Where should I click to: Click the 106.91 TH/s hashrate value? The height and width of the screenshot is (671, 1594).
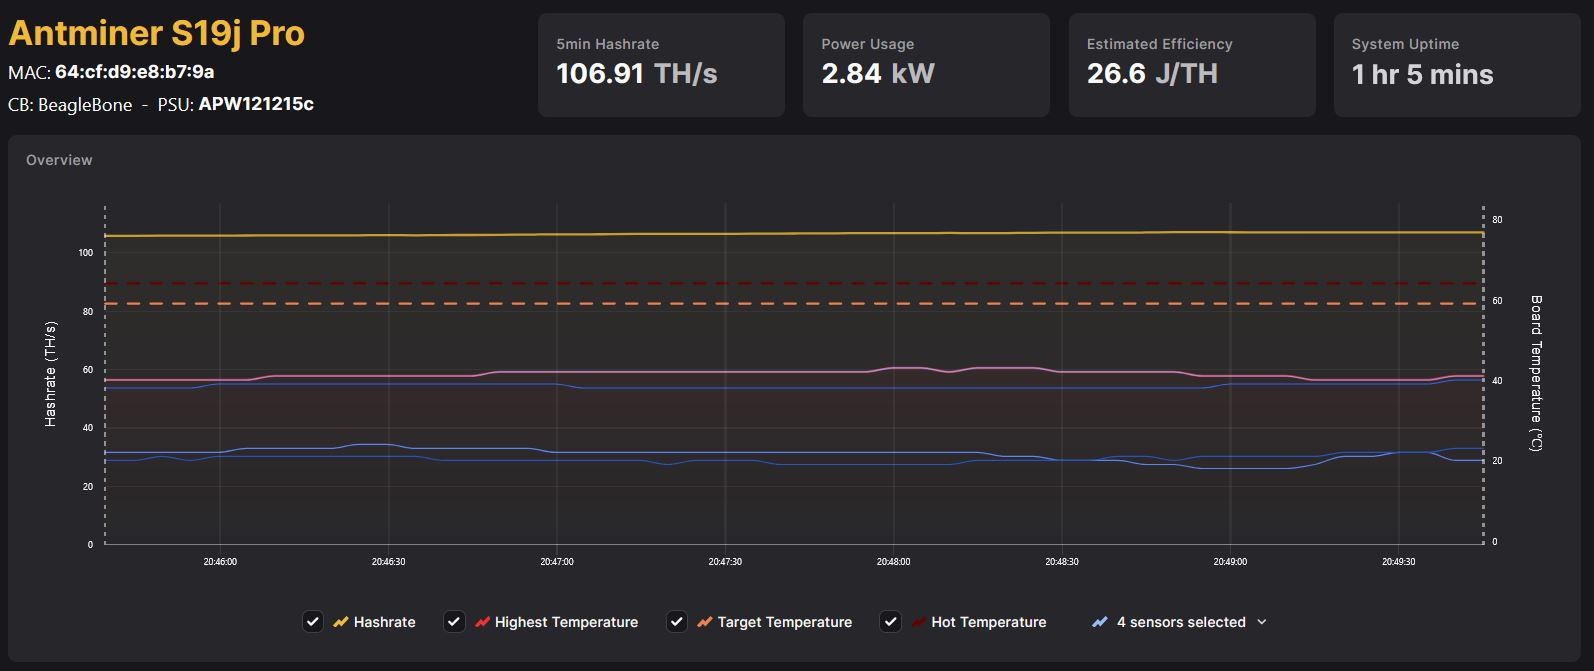pyautogui.click(x=637, y=74)
